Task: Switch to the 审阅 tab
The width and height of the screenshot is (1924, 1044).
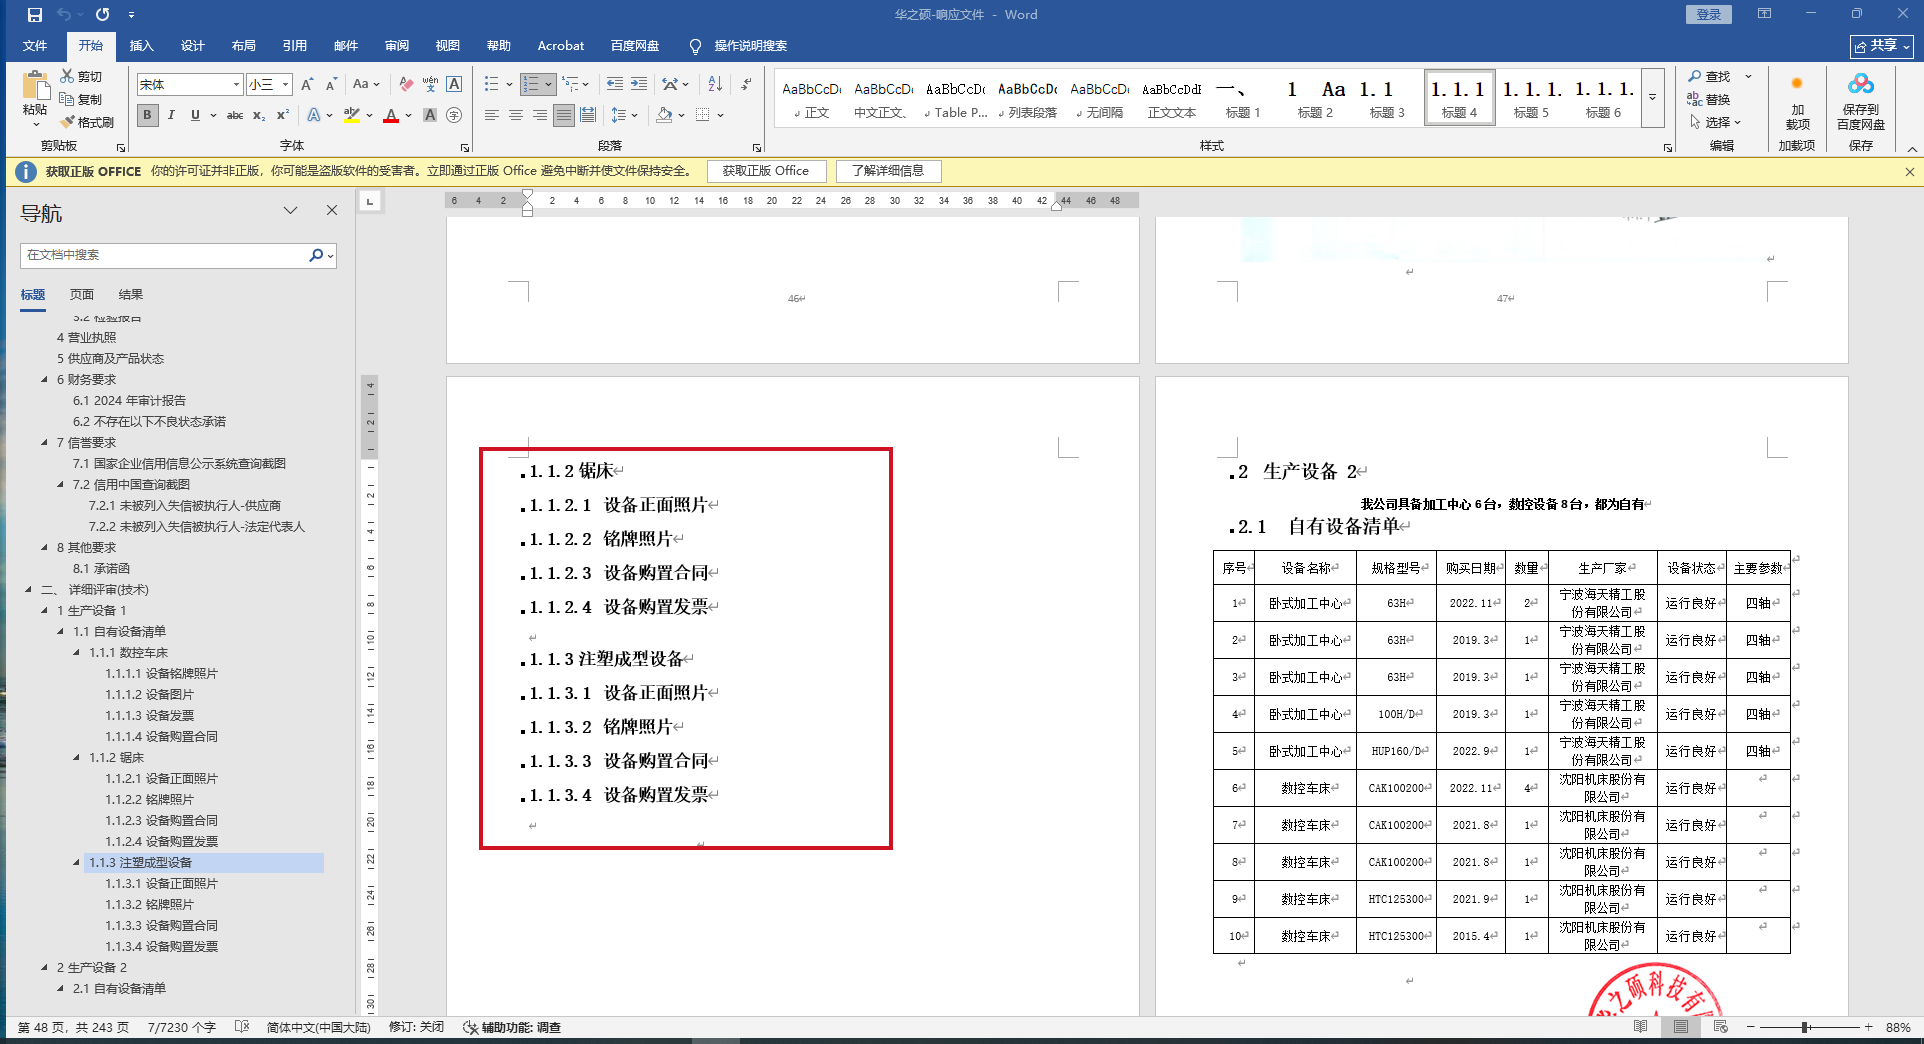Action: pos(397,46)
